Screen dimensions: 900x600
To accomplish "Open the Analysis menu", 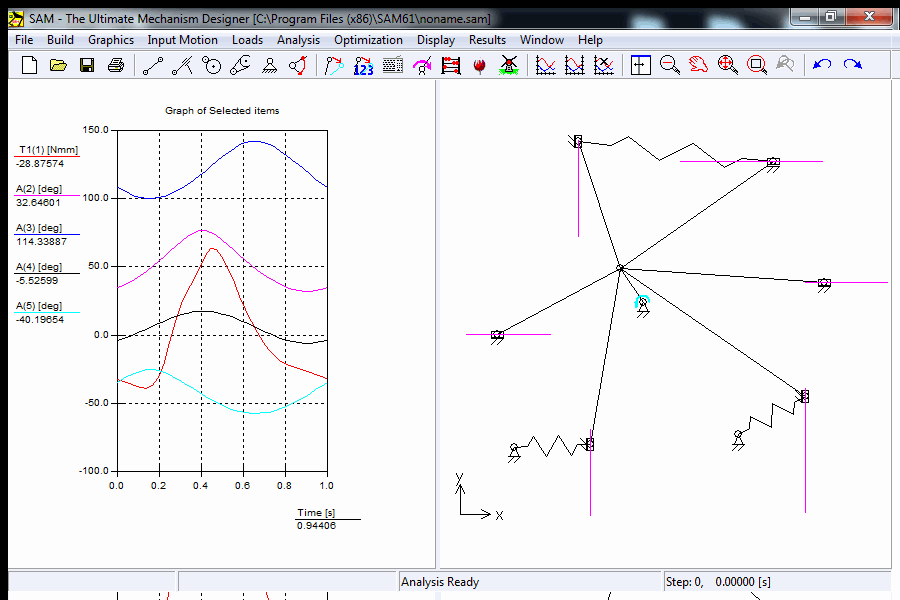I will pyautogui.click(x=298, y=40).
